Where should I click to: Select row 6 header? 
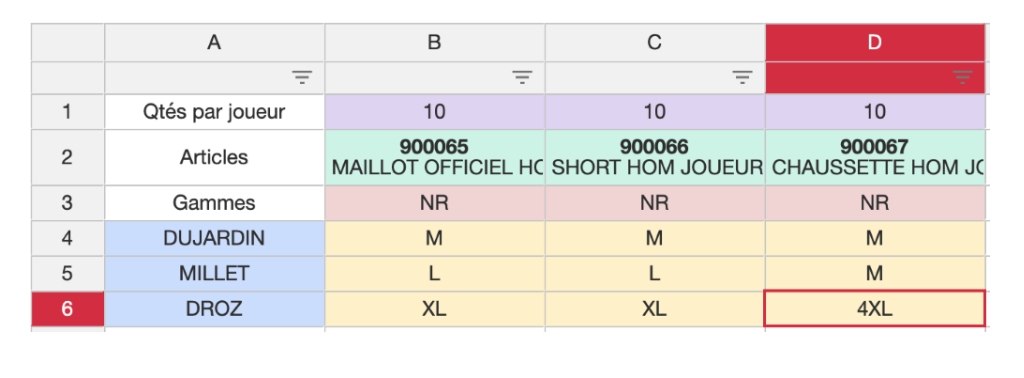click(x=68, y=309)
